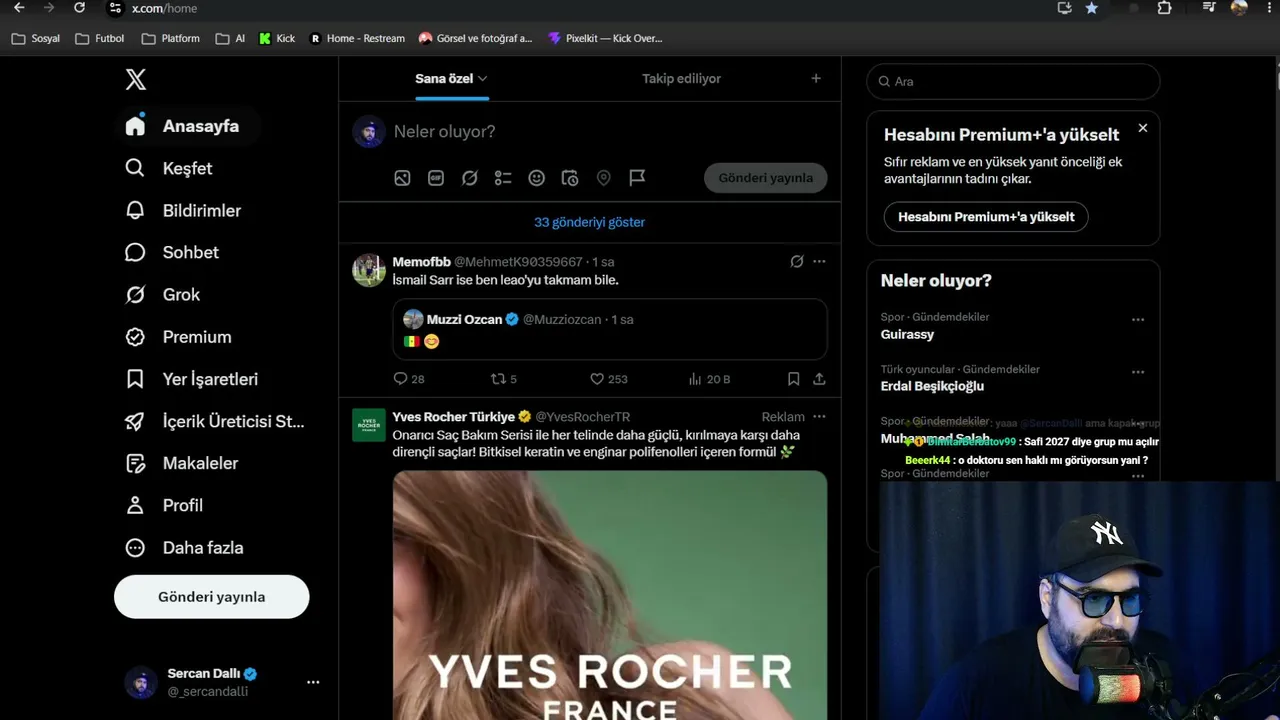Go back with the browser back arrow
This screenshot has height=720, width=1280.
click(x=19, y=8)
